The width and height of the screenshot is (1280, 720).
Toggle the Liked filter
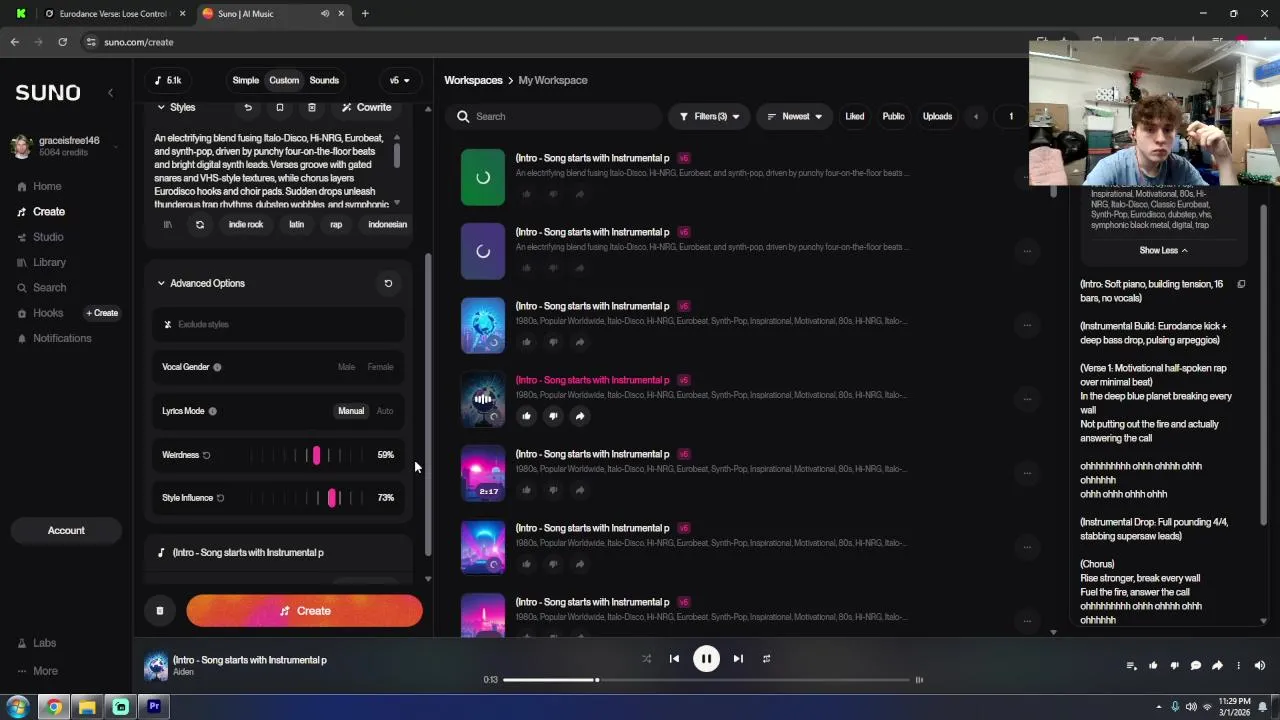pyautogui.click(x=855, y=117)
